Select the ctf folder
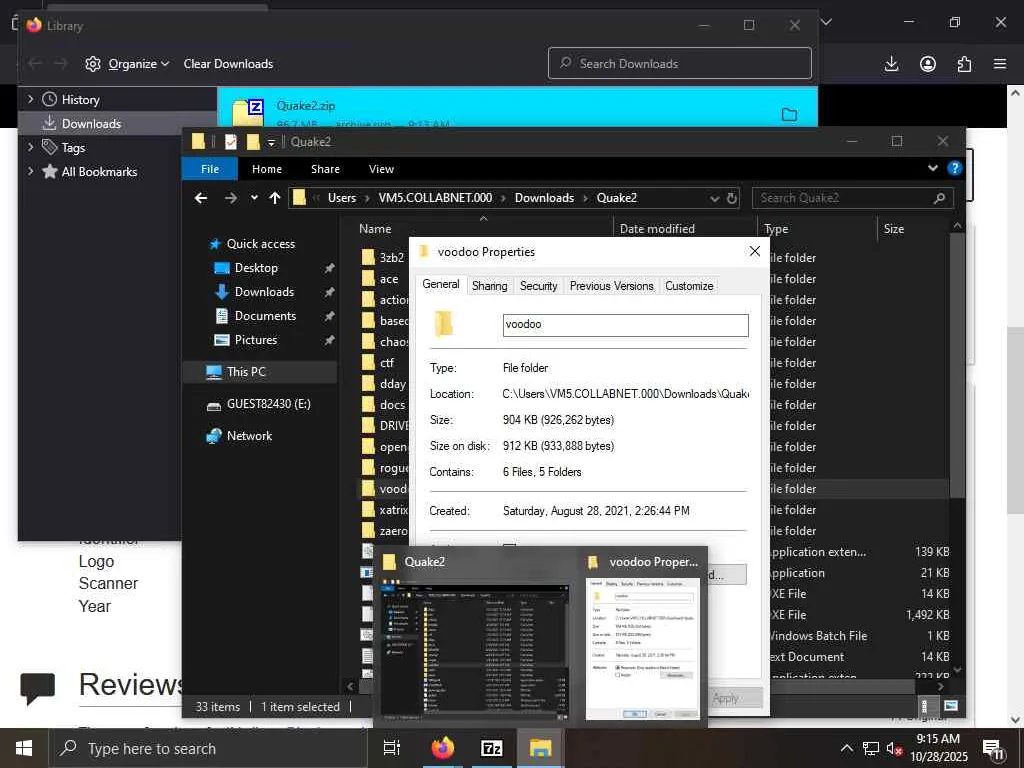This screenshot has height=768, width=1024. pyautogui.click(x=387, y=362)
